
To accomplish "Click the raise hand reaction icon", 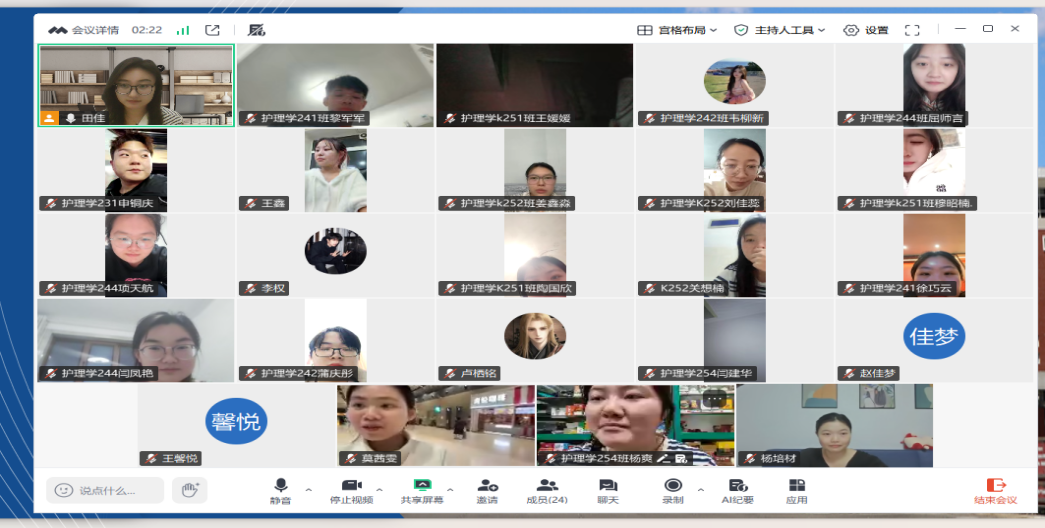I will 189,490.
